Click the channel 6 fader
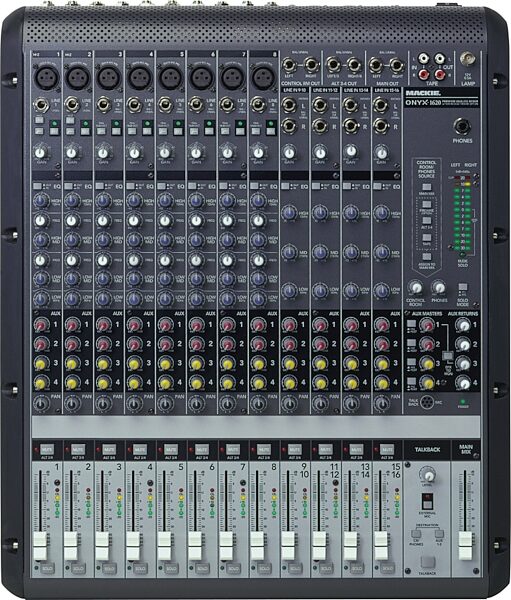The height and width of the screenshot is (600, 511). tap(195, 546)
